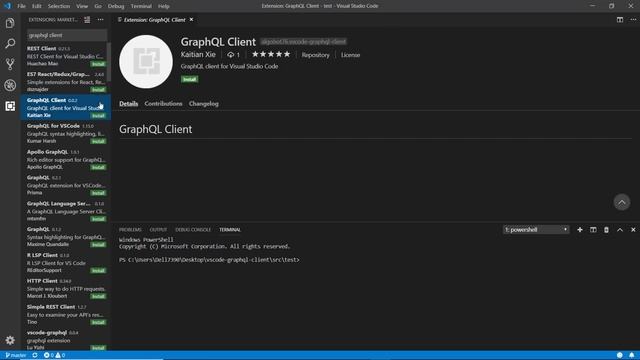The width and height of the screenshot is (640, 360).
Task: Clear extensions search results icon
Action: pos(87,20)
